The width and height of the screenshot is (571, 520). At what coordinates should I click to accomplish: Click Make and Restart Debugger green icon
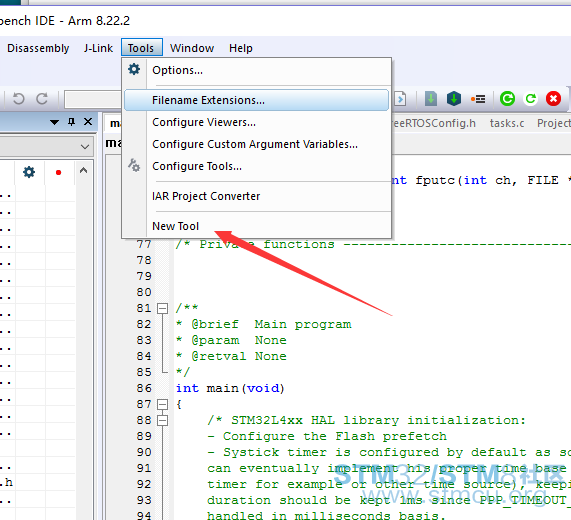coord(507,99)
